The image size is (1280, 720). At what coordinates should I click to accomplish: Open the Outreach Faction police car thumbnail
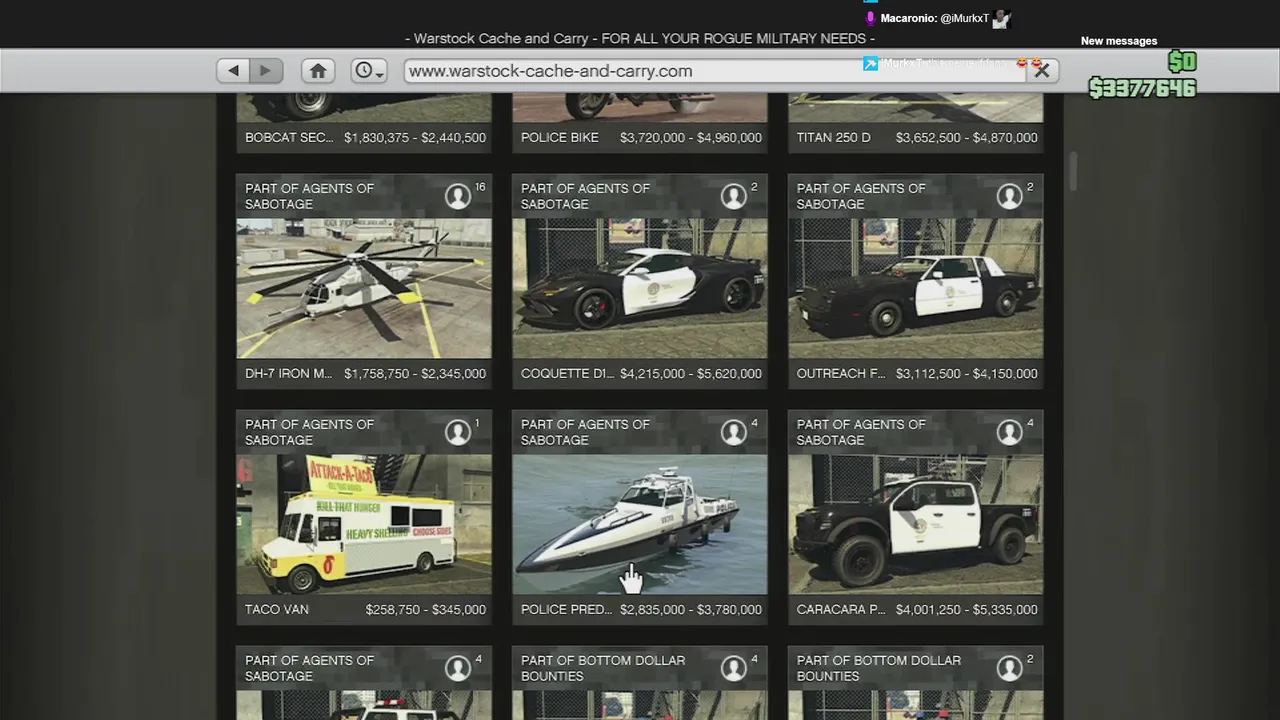point(916,288)
